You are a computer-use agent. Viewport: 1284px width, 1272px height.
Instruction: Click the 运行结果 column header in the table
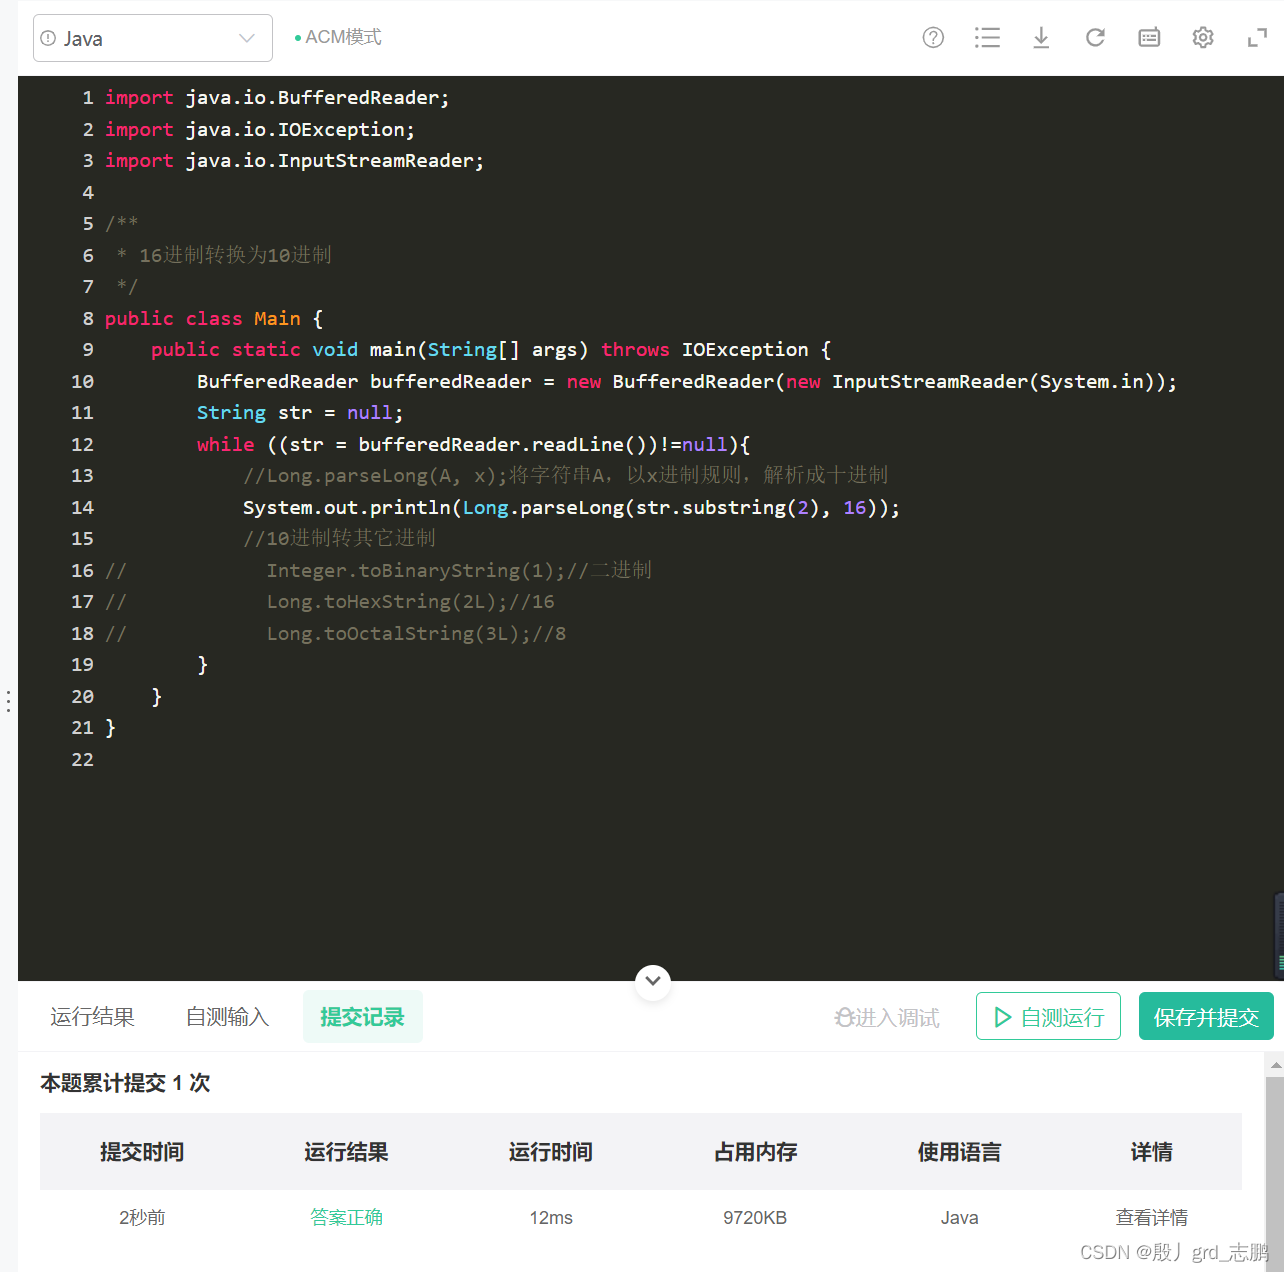pos(346,1152)
